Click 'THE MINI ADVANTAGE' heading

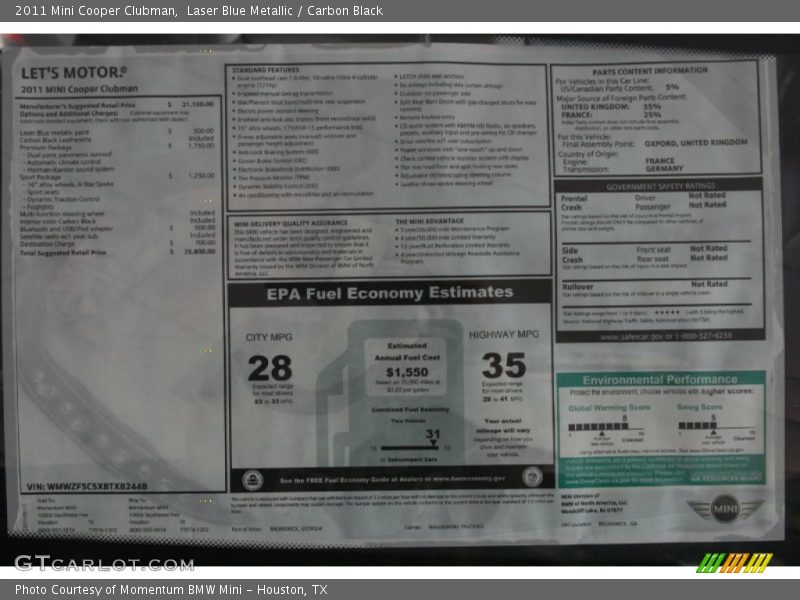[x=429, y=221]
